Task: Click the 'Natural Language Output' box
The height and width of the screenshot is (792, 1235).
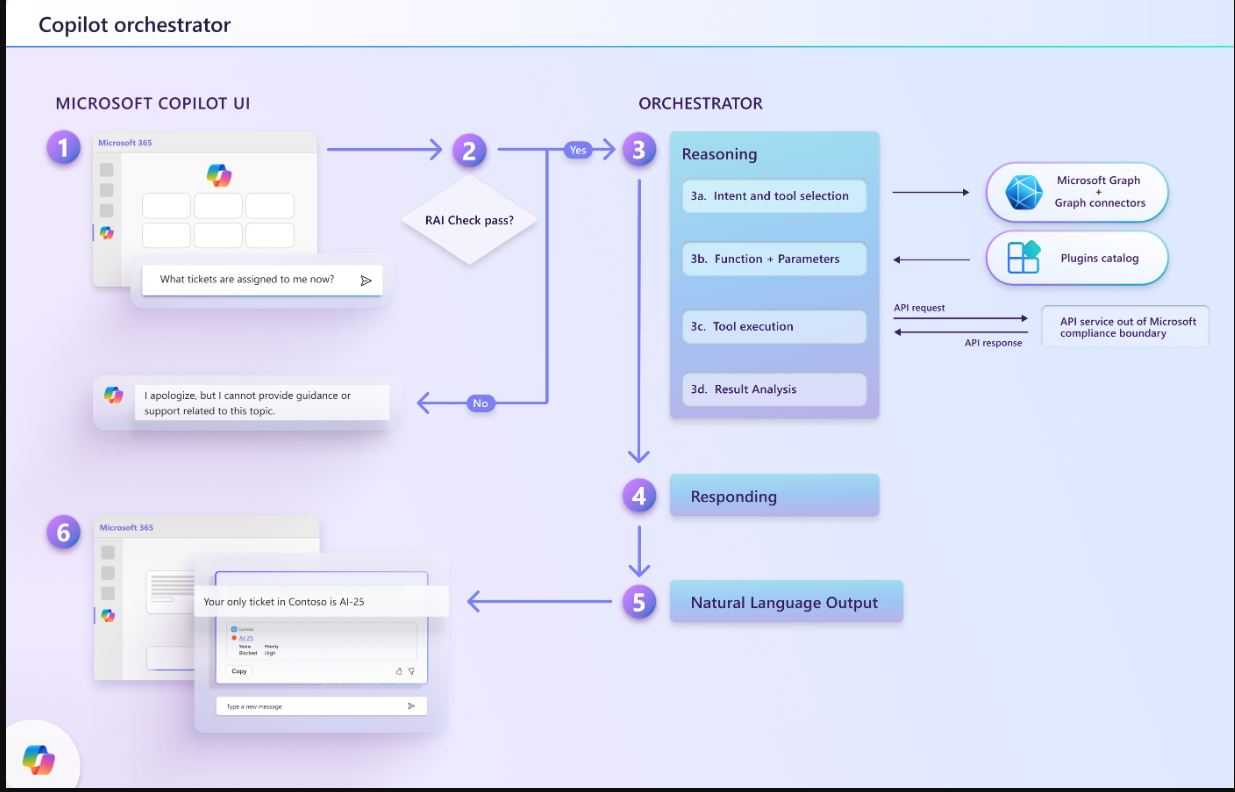Action: 786,602
